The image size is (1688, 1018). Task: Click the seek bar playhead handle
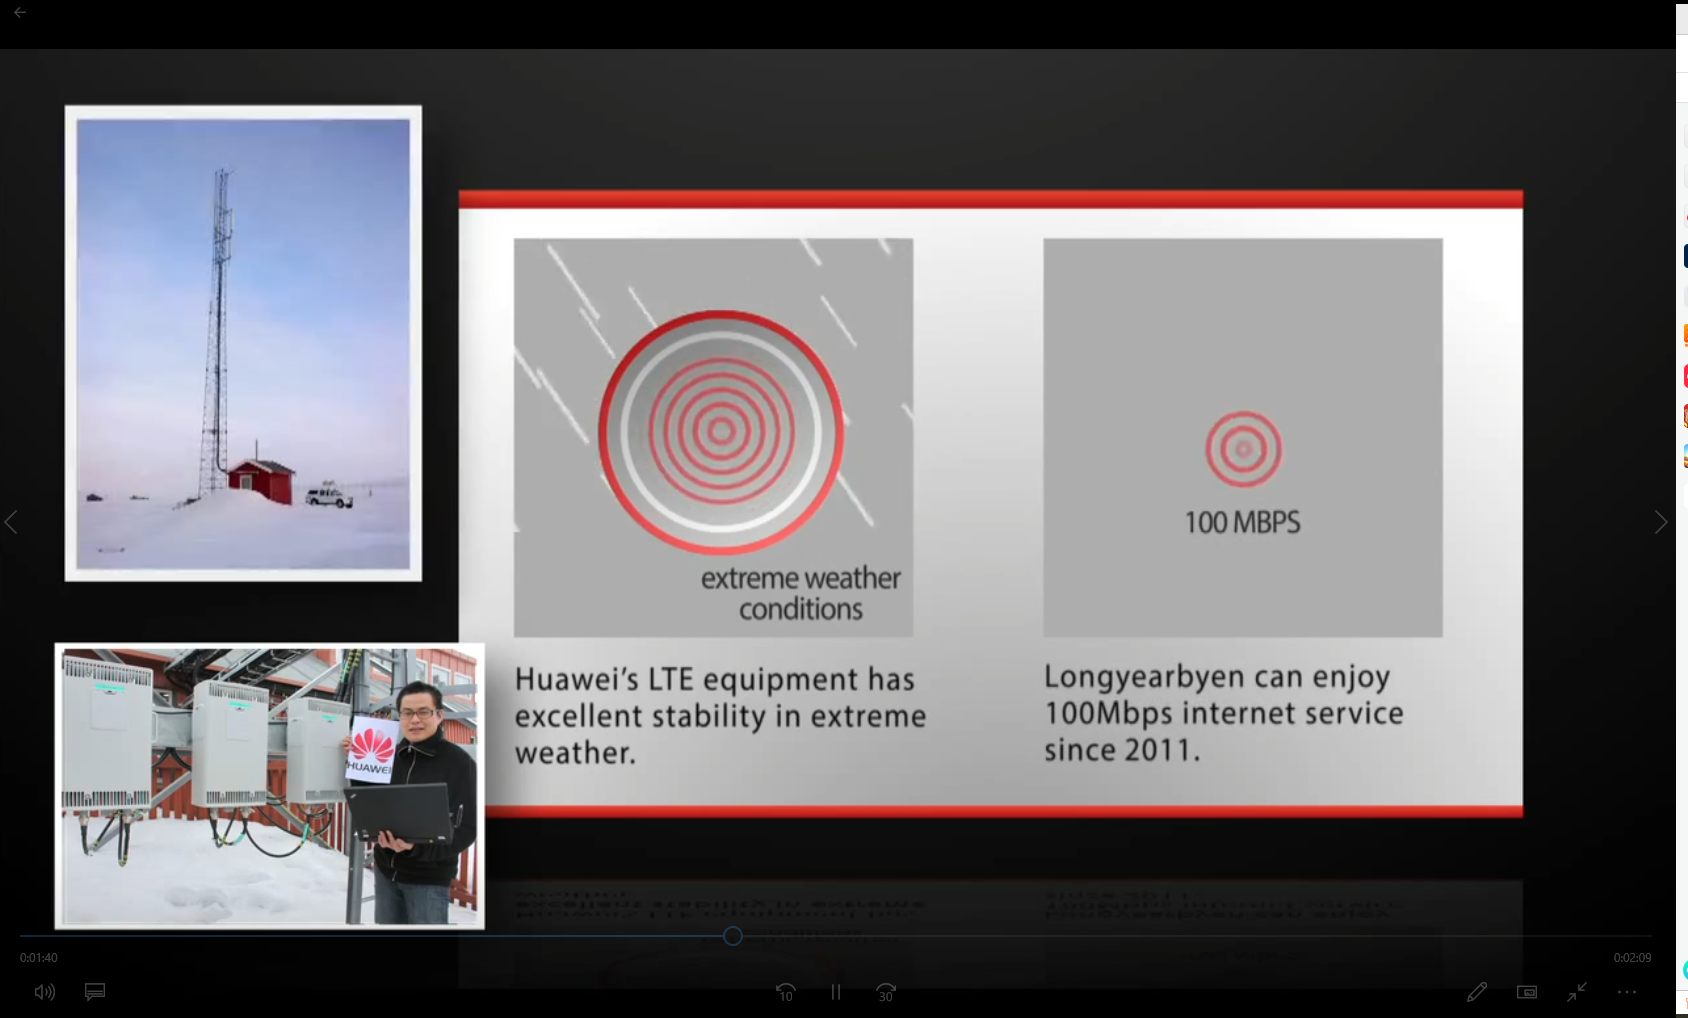point(733,936)
